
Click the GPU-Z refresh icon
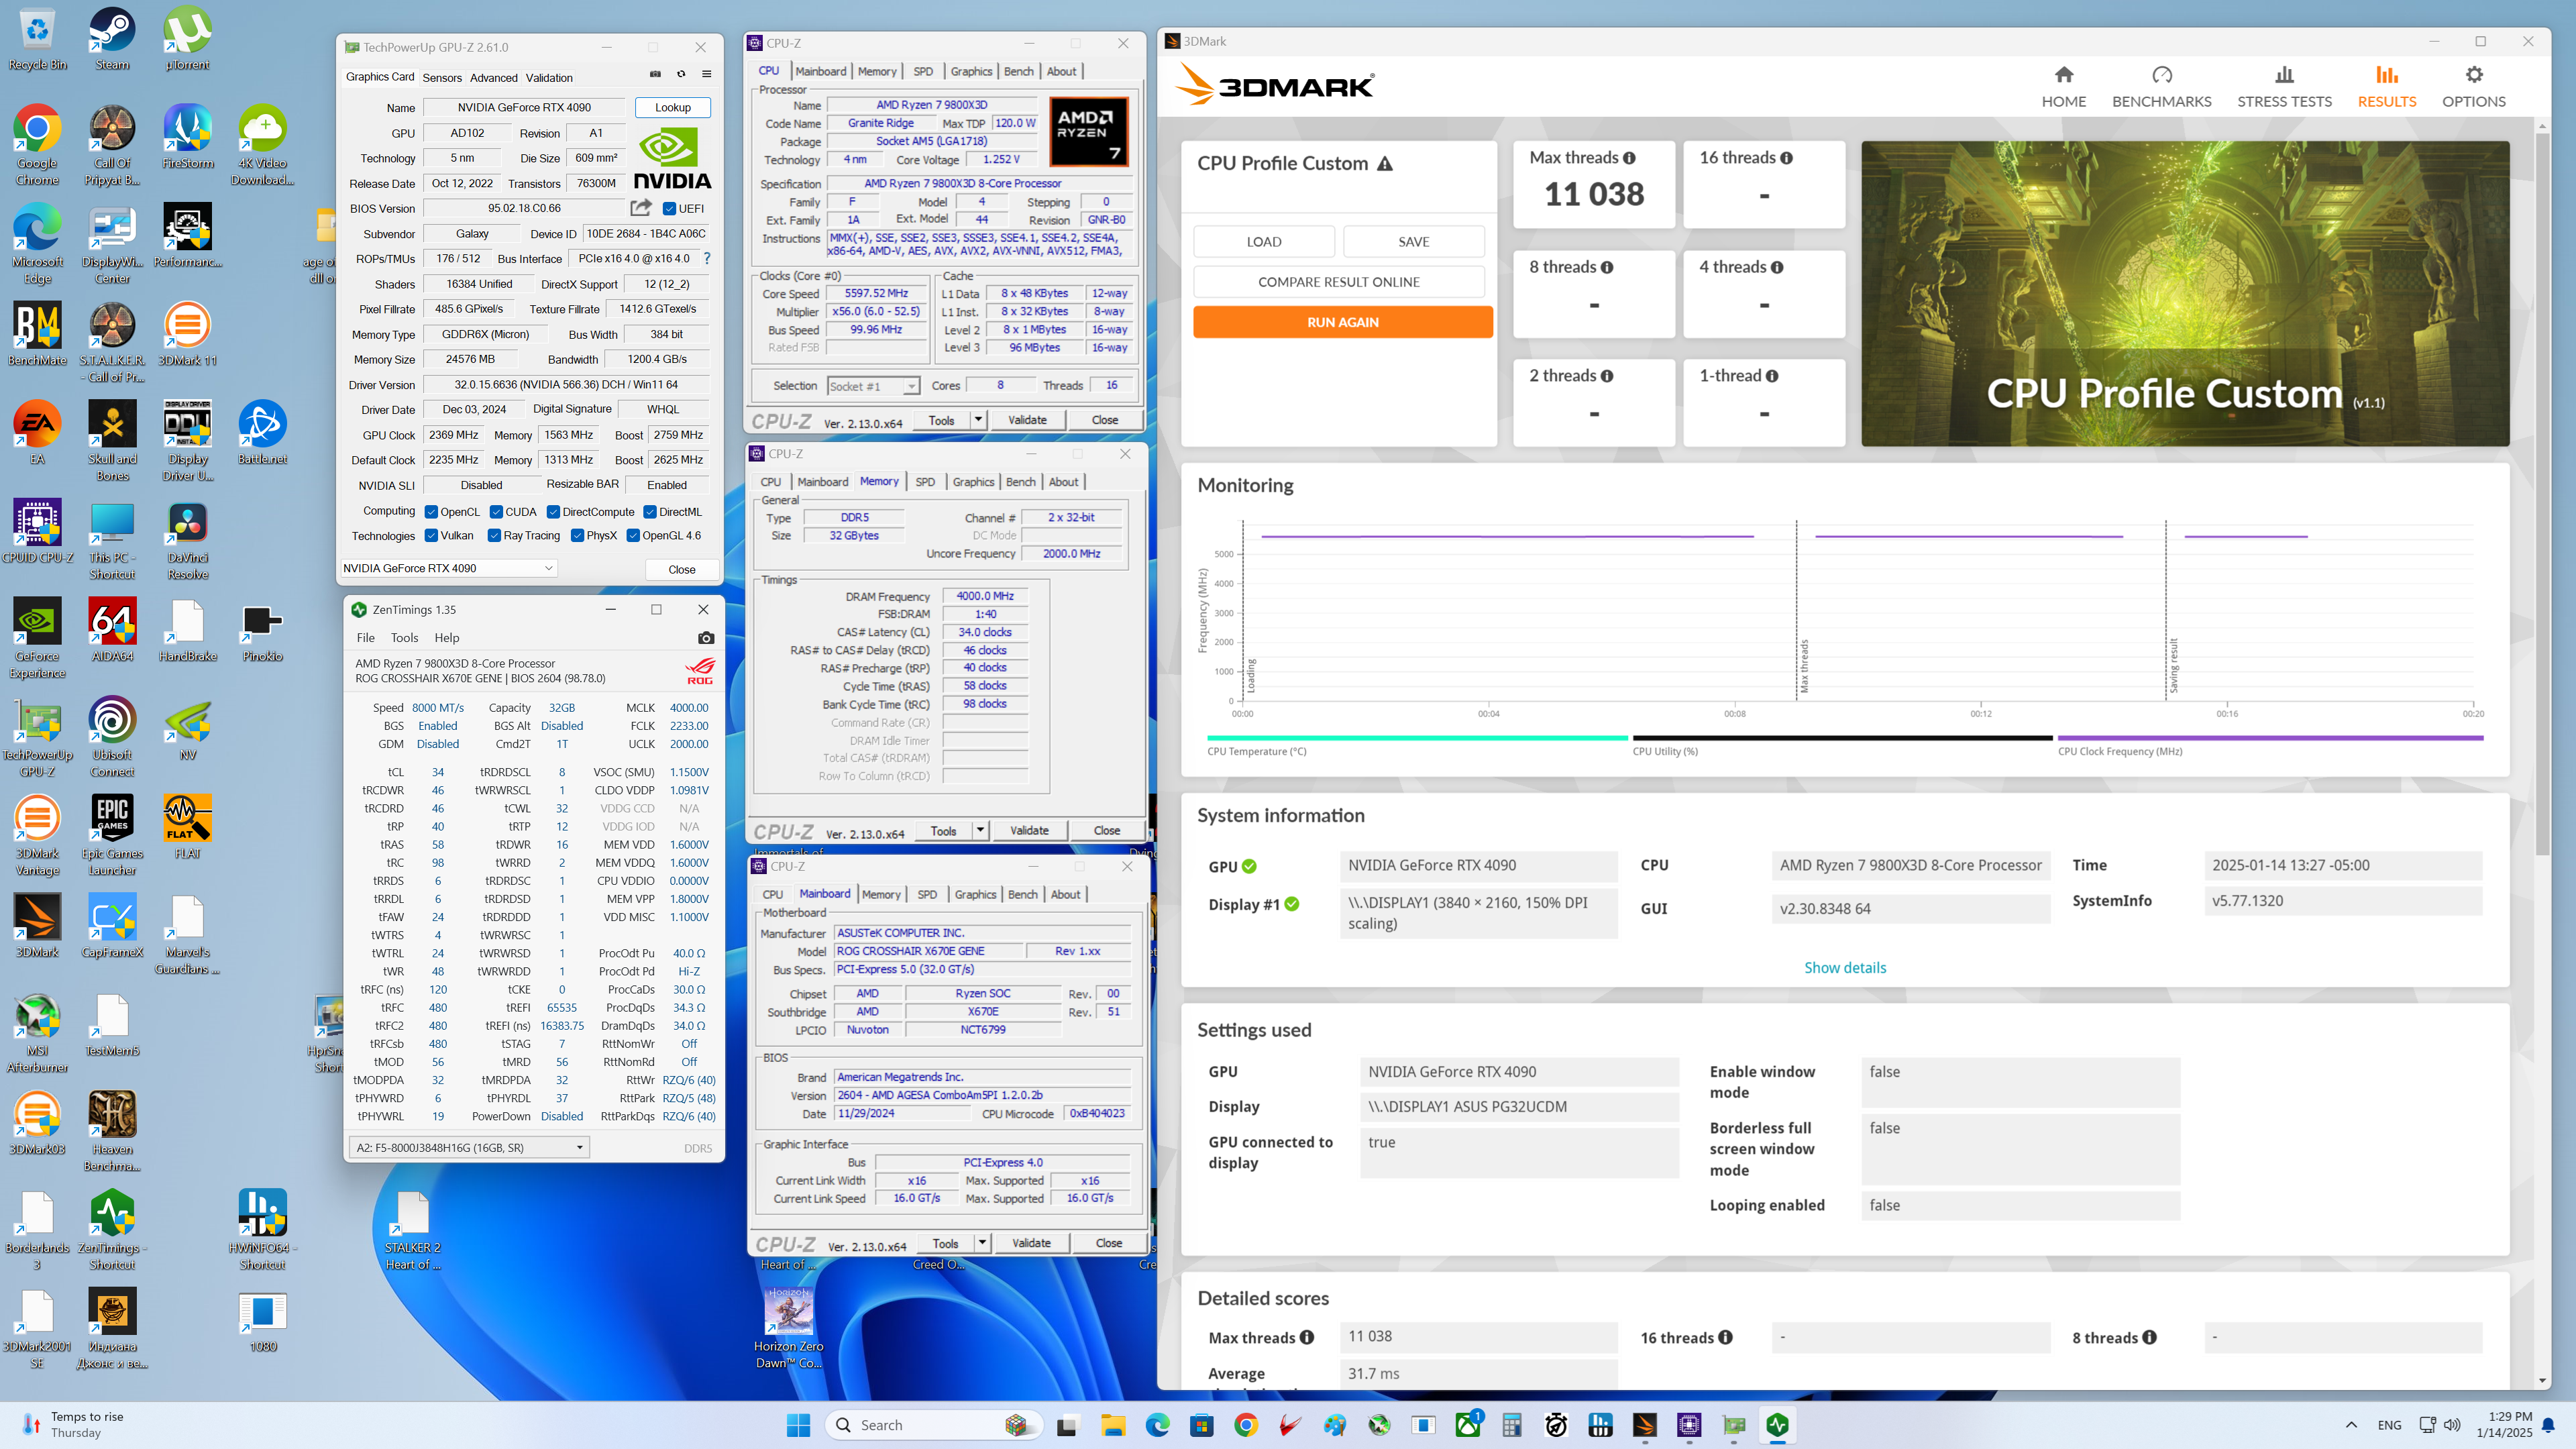[x=681, y=75]
